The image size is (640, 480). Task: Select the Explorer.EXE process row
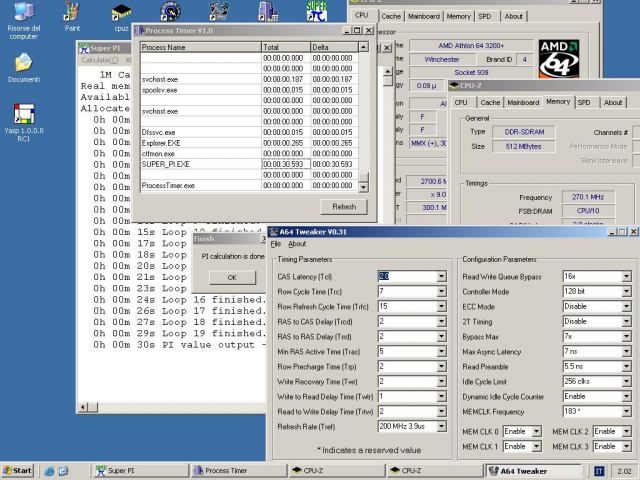249,143
